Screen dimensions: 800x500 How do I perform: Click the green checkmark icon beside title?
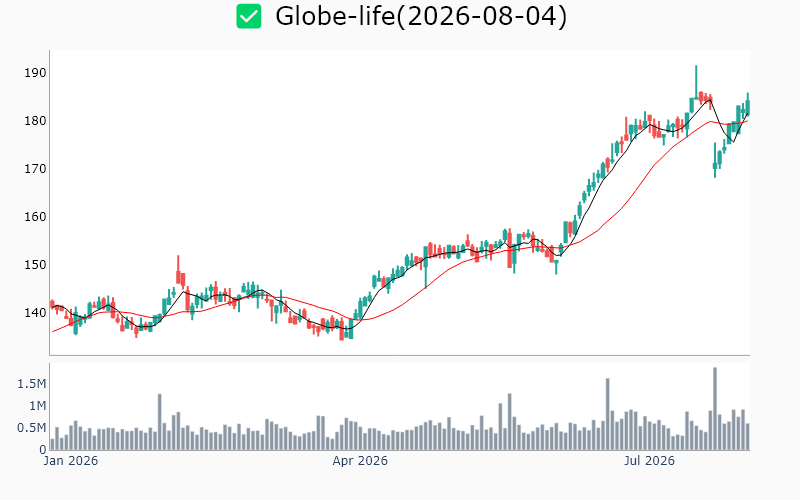248,16
